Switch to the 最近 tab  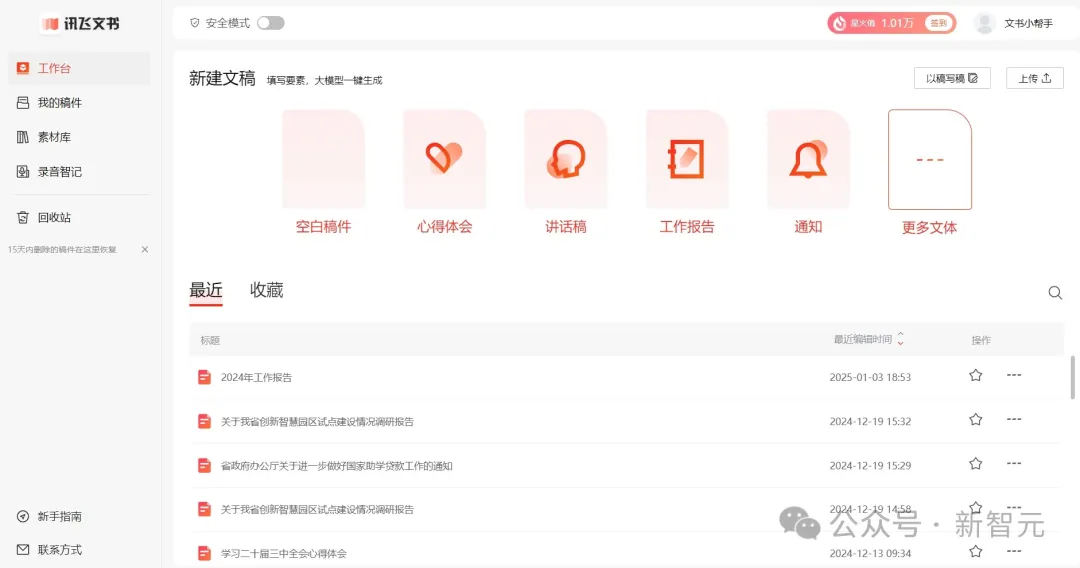point(206,291)
